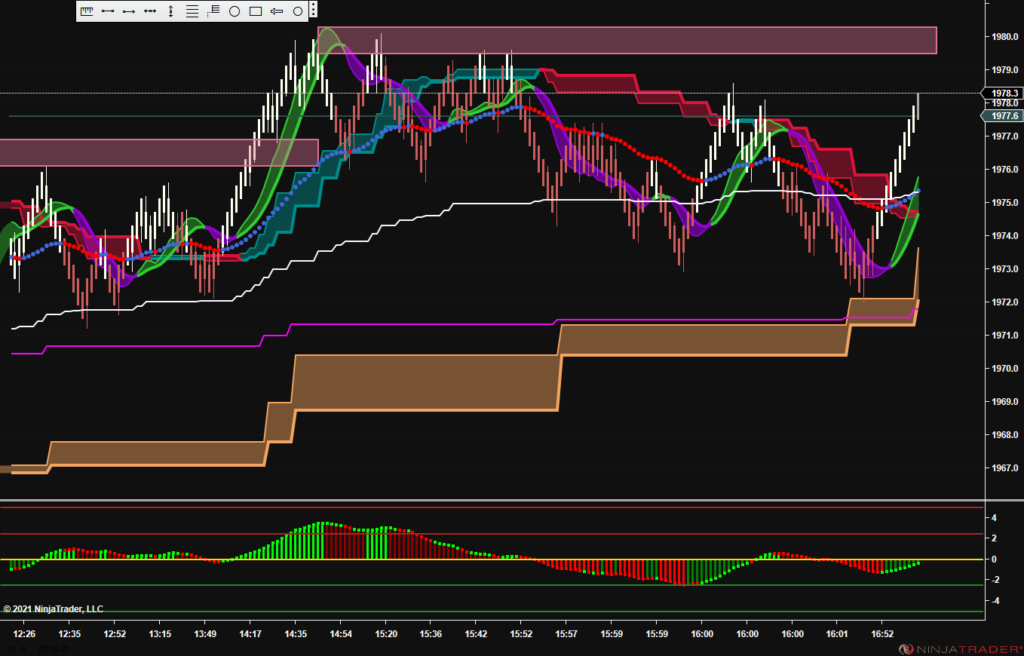The height and width of the screenshot is (656, 1024).
Task: Click the 1978.3 current price marker
Action: click(x=1003, y=93)
